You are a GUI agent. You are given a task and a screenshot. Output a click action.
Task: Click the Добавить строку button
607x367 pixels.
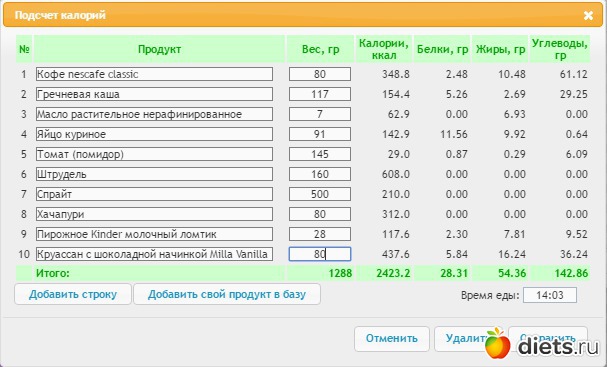pos(73,294)
